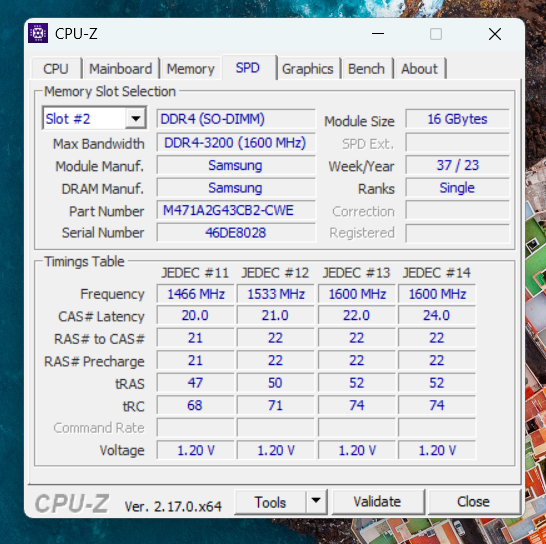Click serial number 46DE8028
Viewport: 546px width, 544px height.
click(236, 233)
